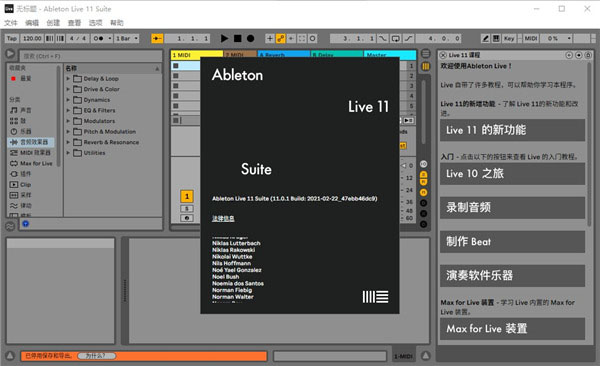The height and width of the screenshot is (366, 600).
Task: Expand the Modulators folder
Action: coord(68,121)
